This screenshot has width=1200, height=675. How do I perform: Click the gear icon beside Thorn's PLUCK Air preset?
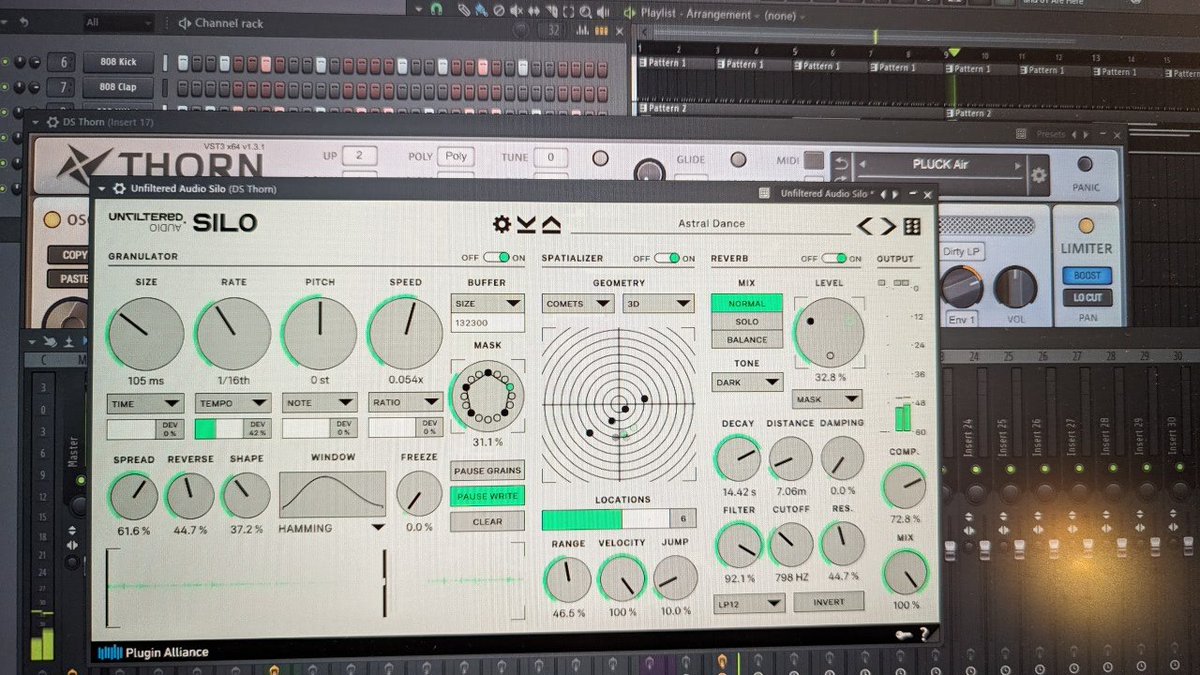(x=1038, y=173)
